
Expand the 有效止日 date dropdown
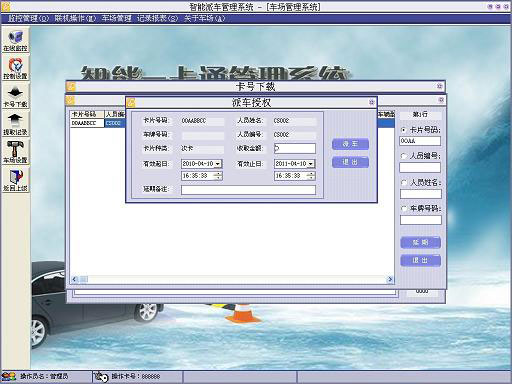pyautogui.click(x=311, y=164)
